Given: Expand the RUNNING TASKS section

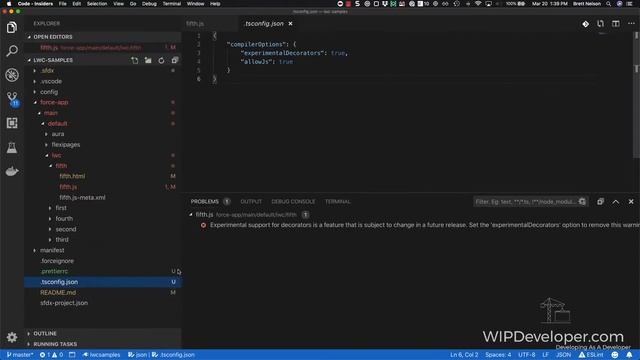Looking at the screenshot, I should [x=55, y=344].
